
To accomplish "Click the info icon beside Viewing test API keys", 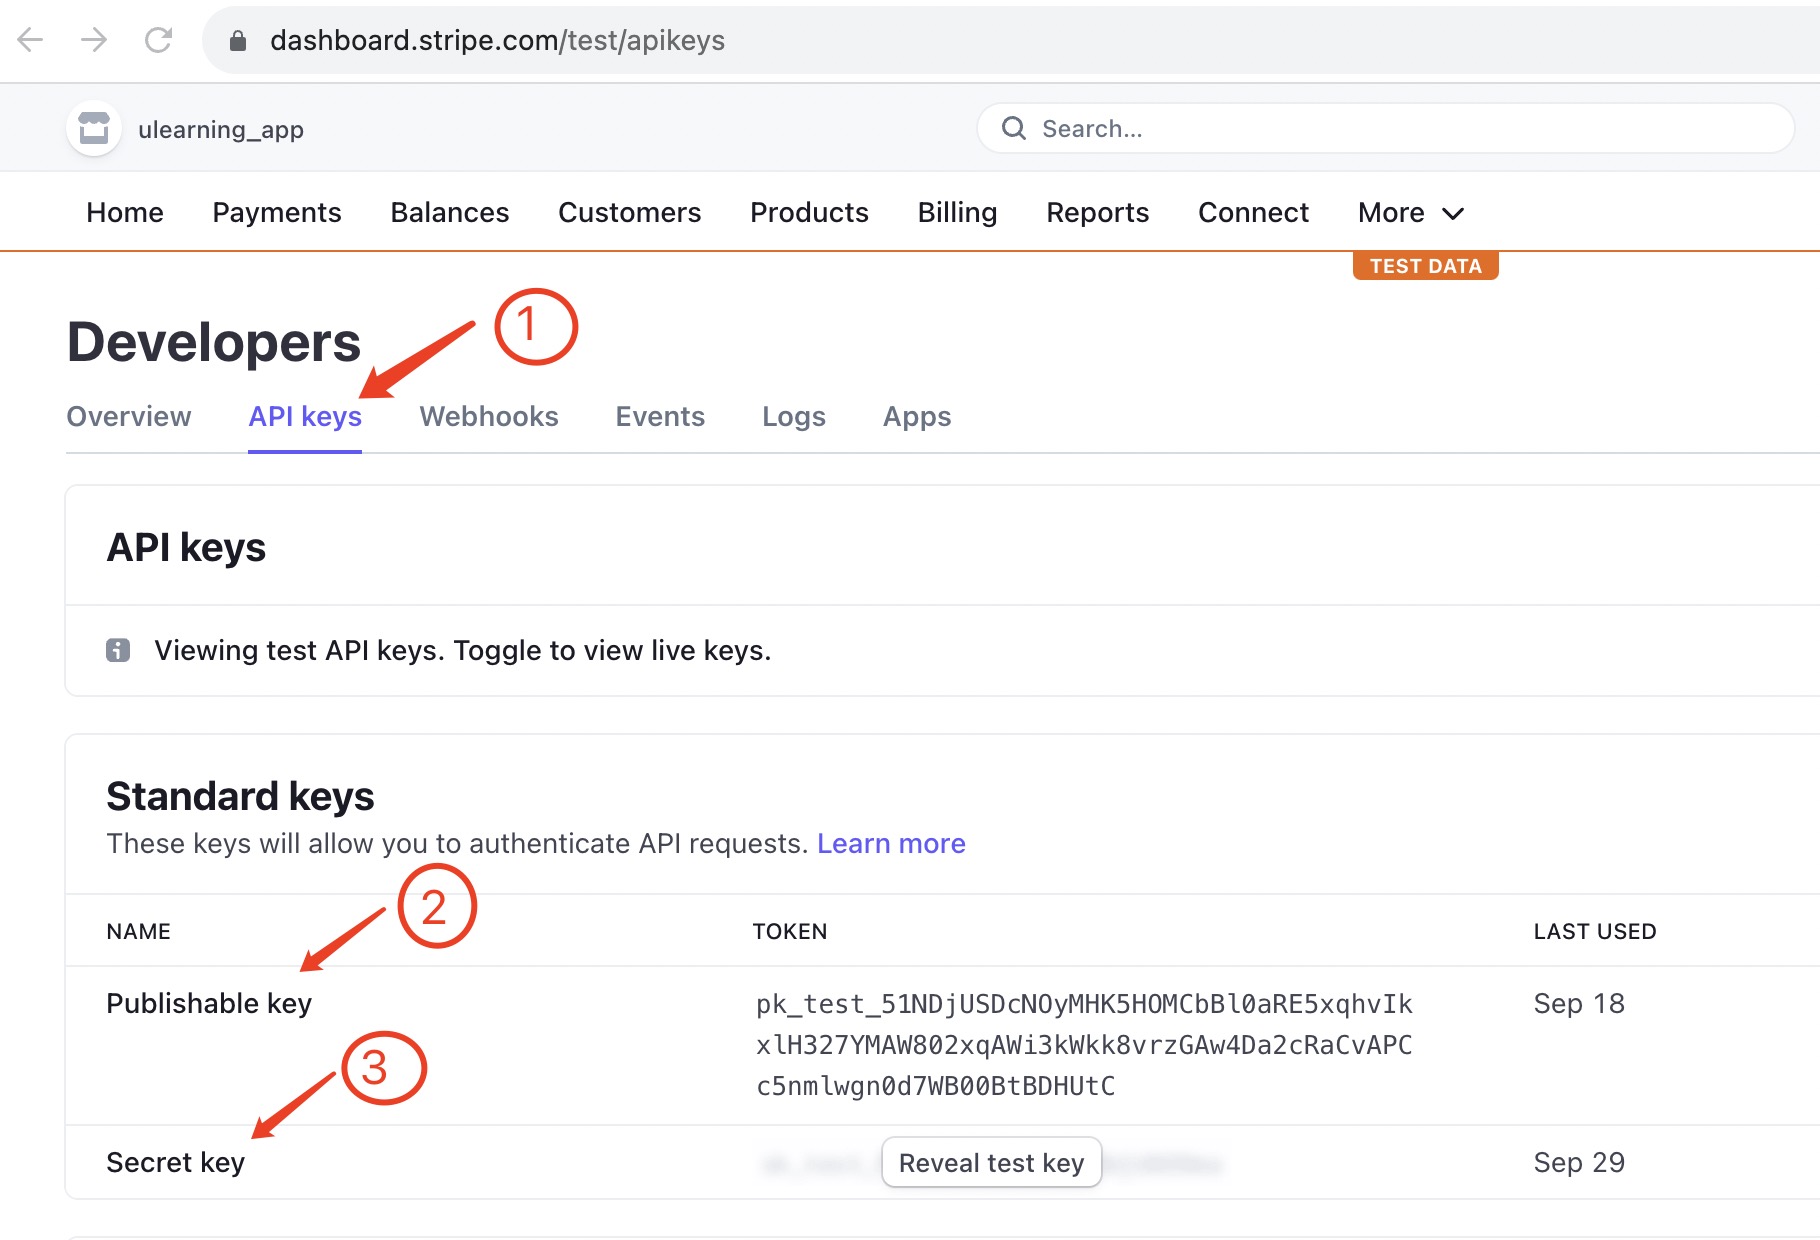I will click(118, 650).
